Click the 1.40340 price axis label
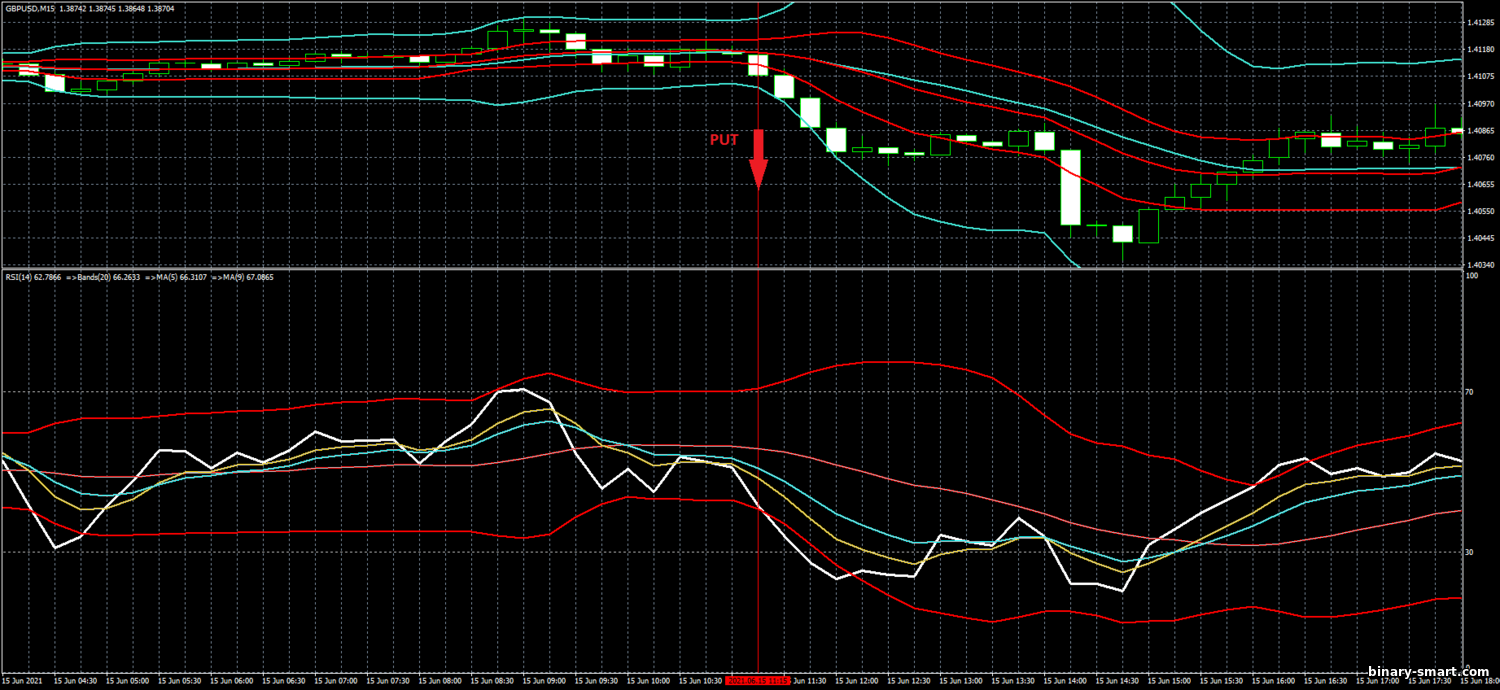 coord(1480,265)
